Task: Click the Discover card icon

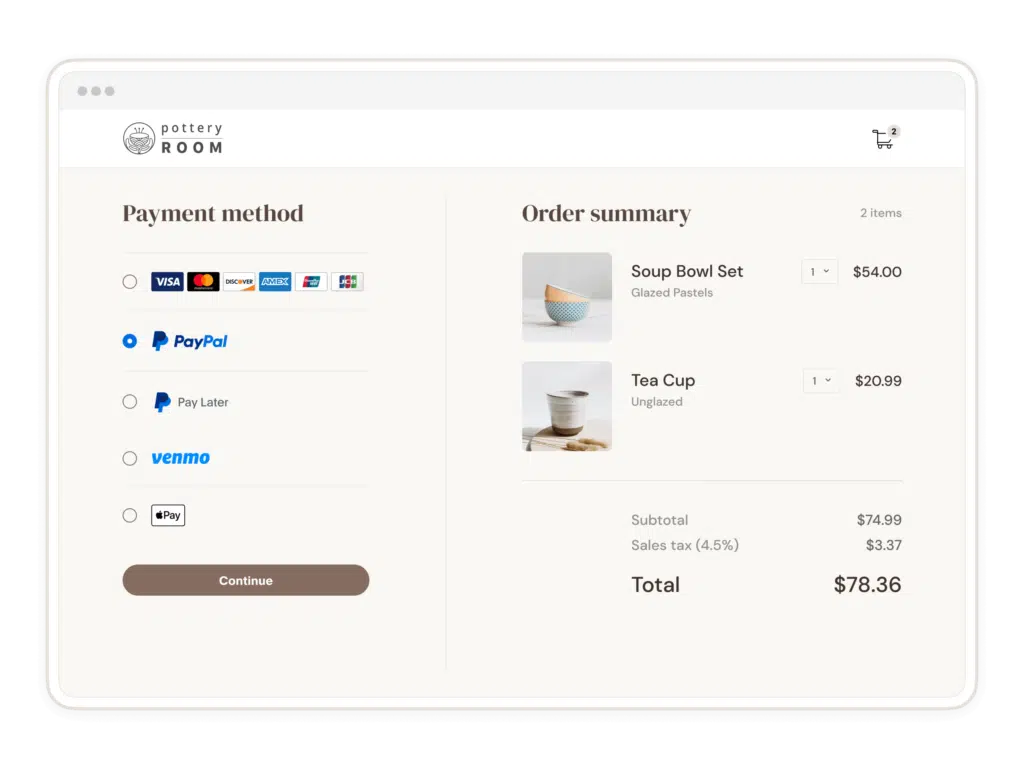Action: click(x=239, y=282)
